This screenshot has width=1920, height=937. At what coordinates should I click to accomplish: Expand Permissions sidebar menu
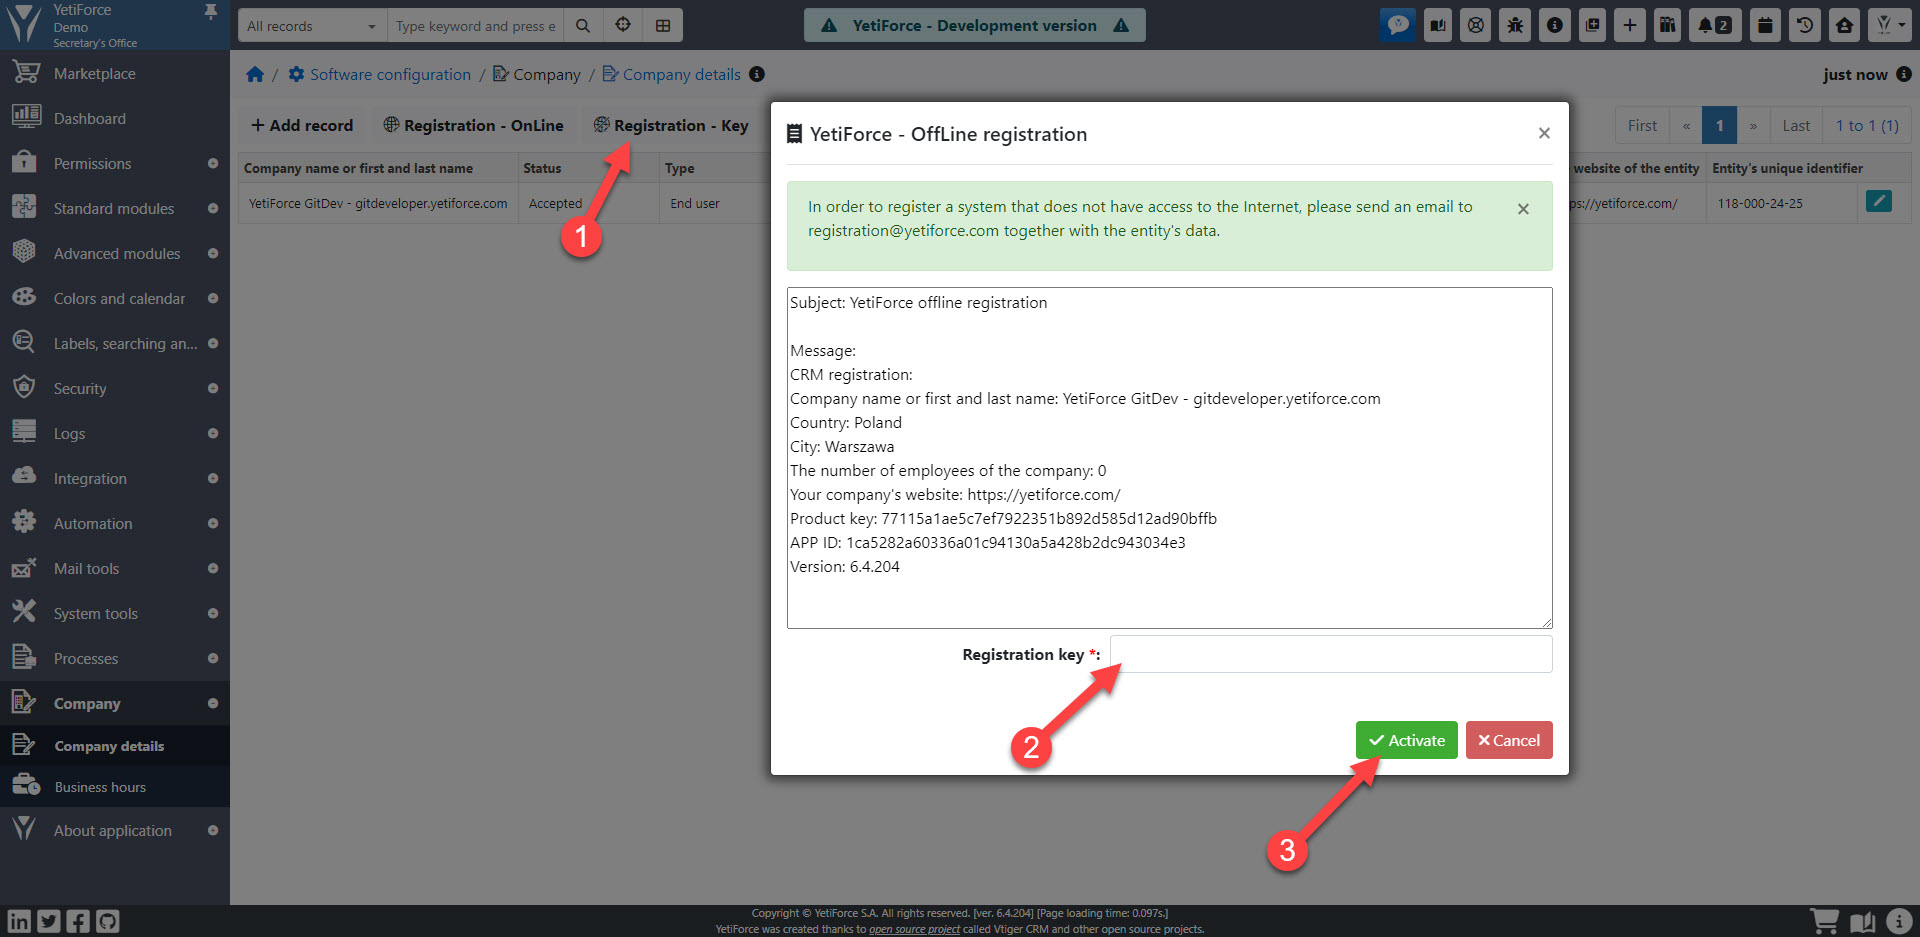[115, 163]
